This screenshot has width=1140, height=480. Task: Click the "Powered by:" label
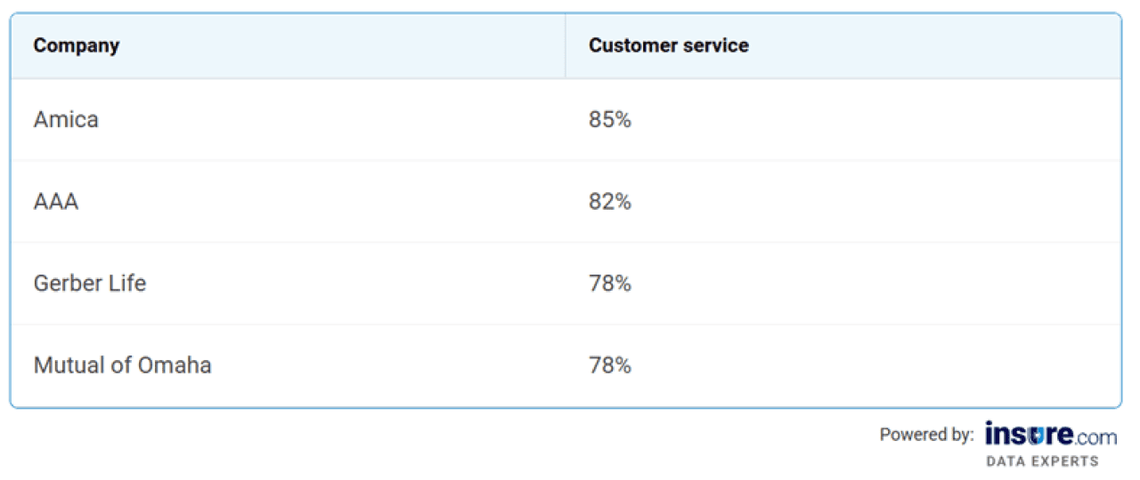(926, 435)
